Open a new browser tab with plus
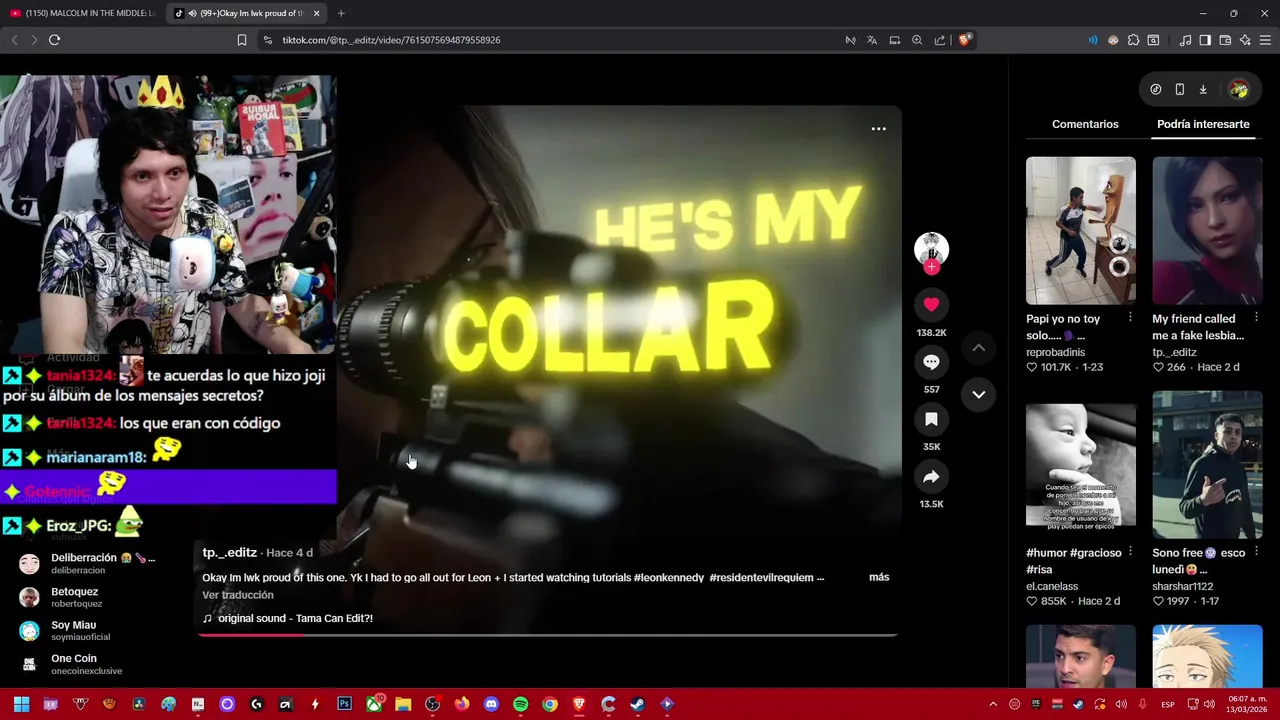This screenshot has height=720, width=1280. click(x=341, y=13)
